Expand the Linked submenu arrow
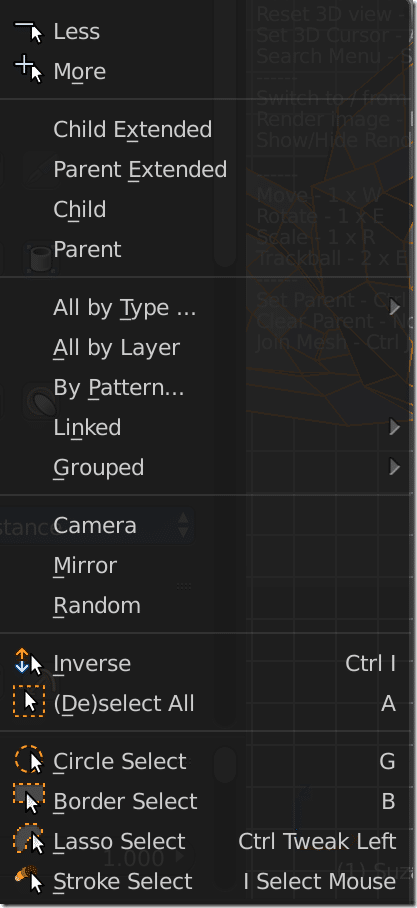The width and height of the screenshot is (417, 908). point(395,427)
